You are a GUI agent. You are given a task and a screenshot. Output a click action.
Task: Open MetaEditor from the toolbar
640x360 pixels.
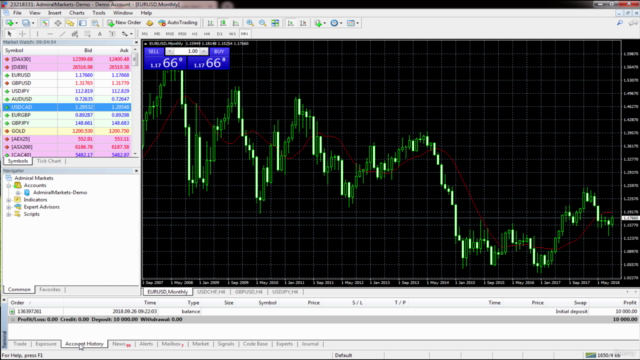(149, 23)
